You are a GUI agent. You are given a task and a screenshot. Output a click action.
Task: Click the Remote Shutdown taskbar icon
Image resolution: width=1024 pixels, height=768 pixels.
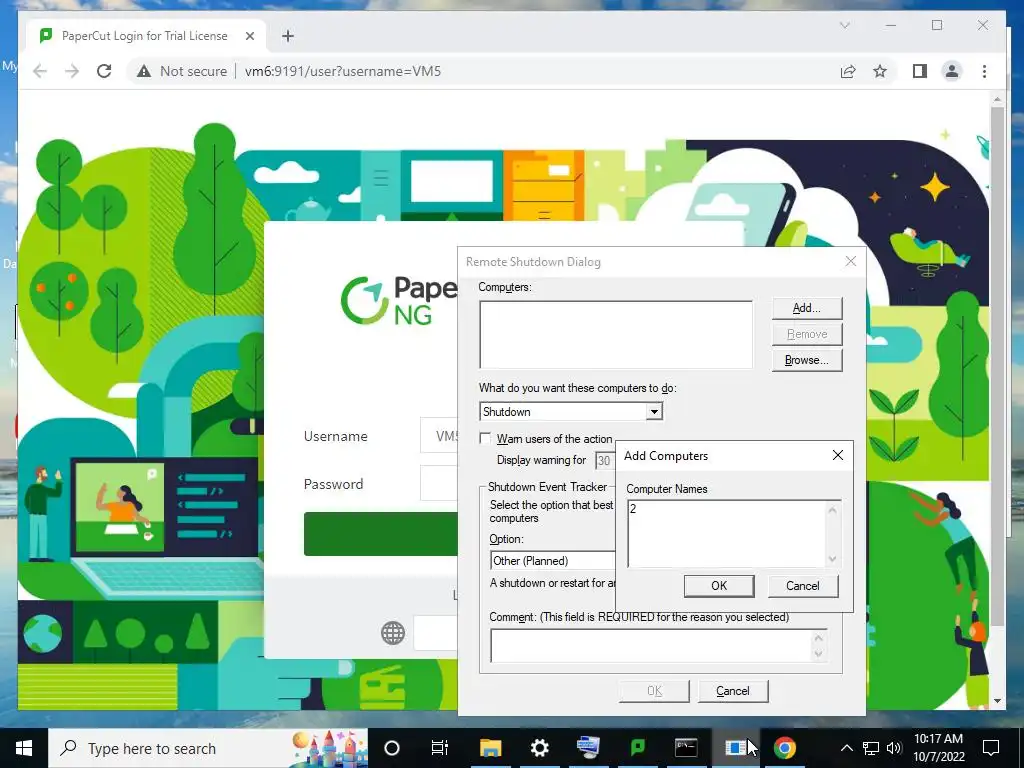coord(735,748)
